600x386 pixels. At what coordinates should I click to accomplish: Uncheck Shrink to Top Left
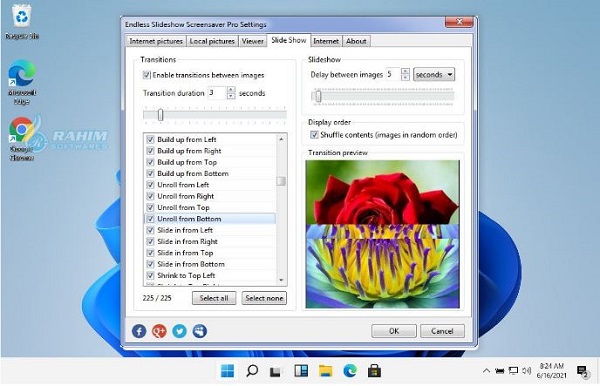150,275
